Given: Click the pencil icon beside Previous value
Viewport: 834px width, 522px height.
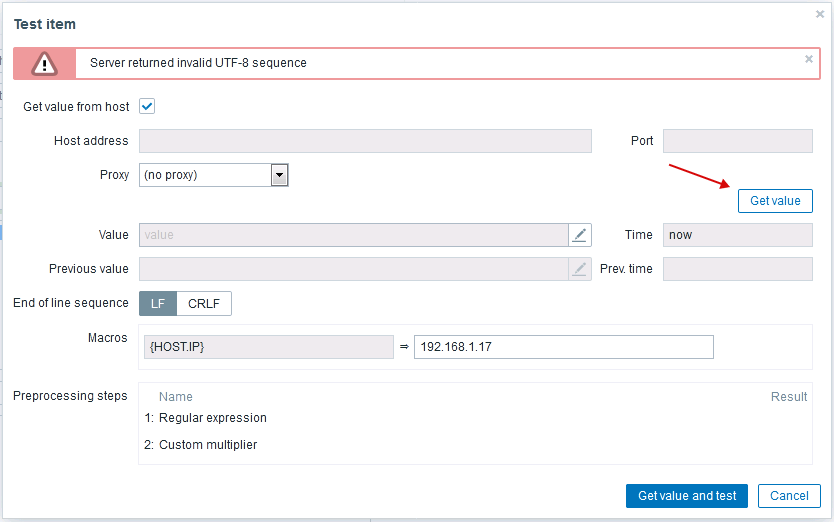Looking at the screenshot, I should point(580,269).
